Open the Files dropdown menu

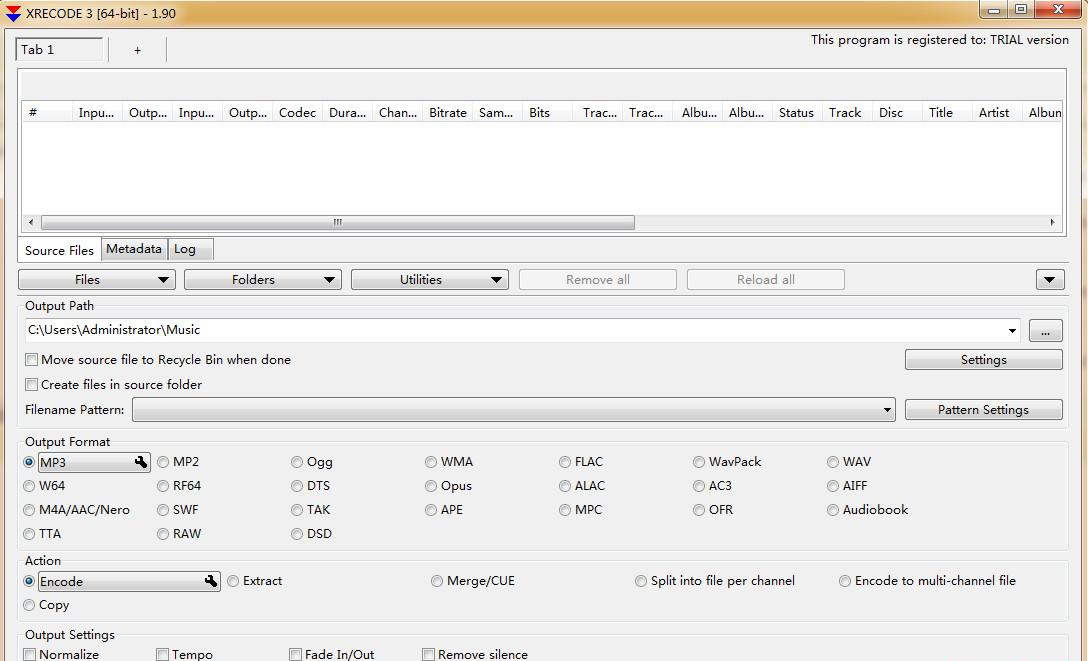pyautogui.click(x=96, y=280)
